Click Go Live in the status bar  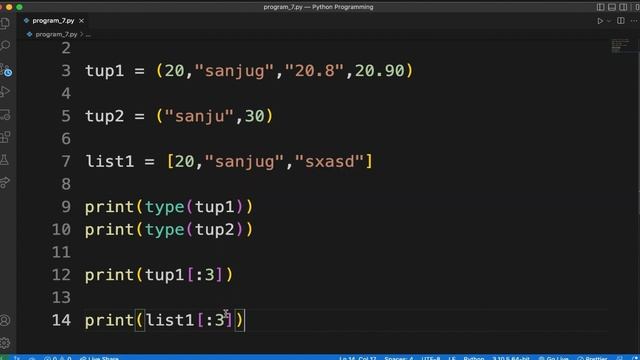(x=553, y=358)
